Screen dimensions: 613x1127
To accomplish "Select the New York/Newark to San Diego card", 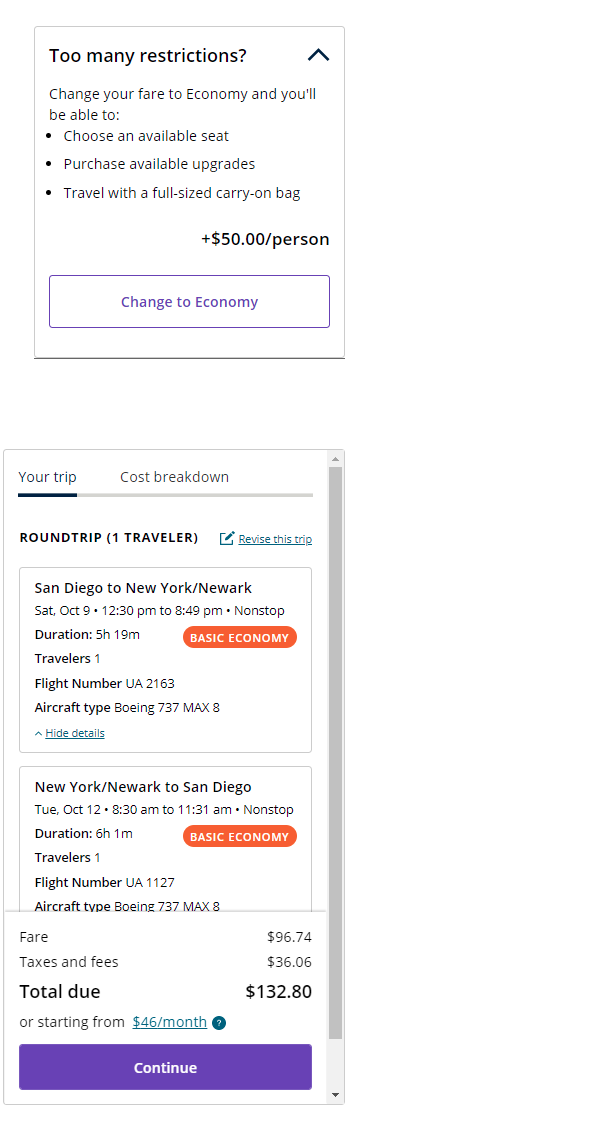I will [x=165, y=840].
